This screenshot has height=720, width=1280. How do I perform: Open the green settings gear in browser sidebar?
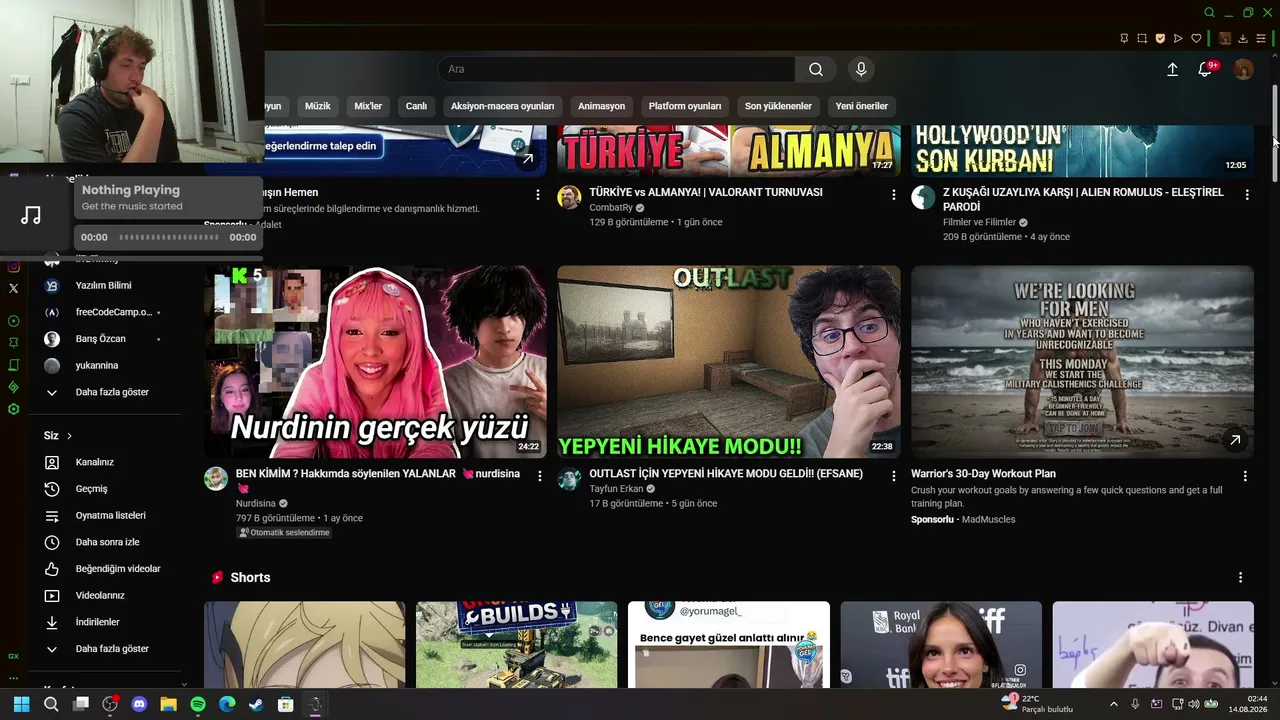pos(13,409)
